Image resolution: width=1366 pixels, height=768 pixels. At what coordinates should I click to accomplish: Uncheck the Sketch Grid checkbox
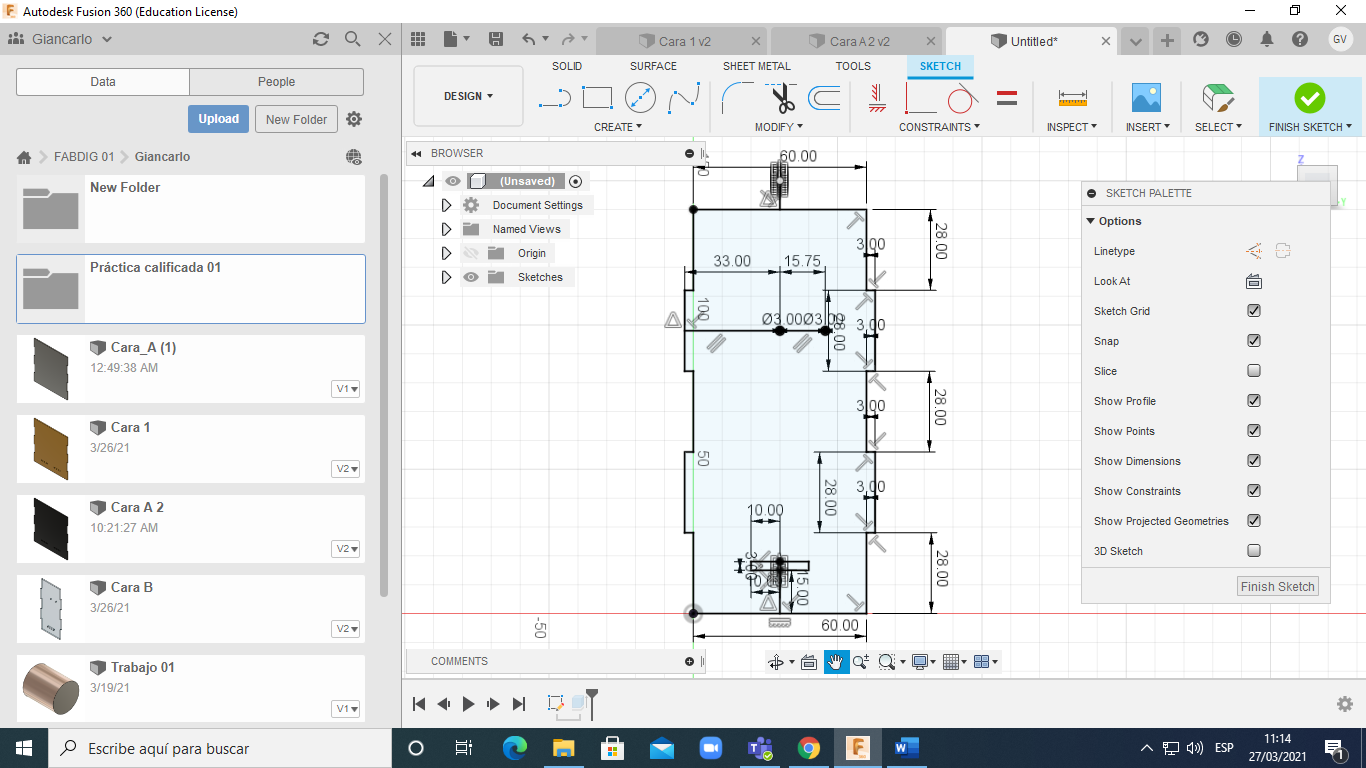[x=1254, y=311]
